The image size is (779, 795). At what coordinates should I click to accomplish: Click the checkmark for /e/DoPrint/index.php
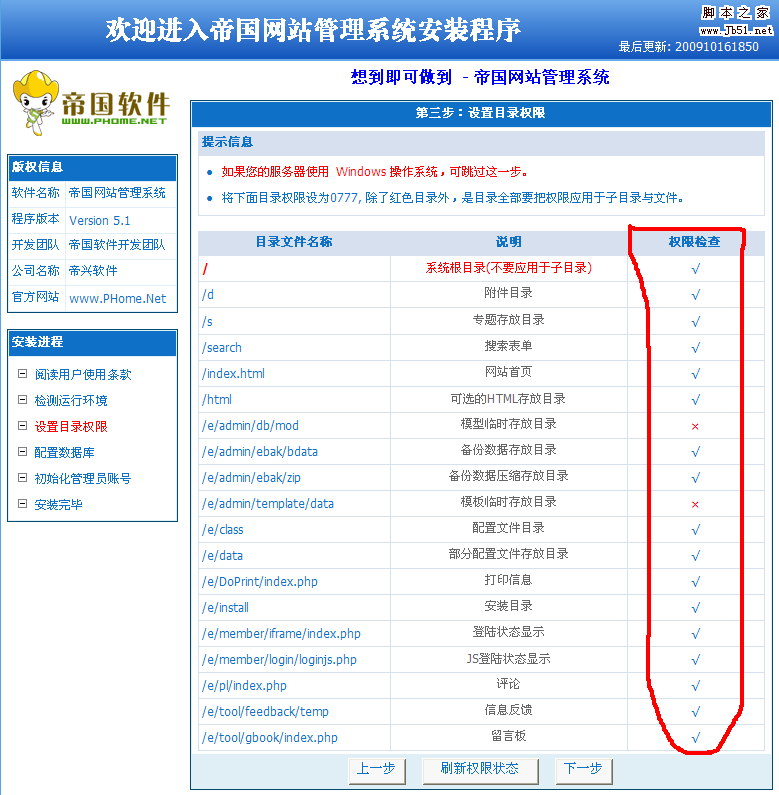coord(696,582)
